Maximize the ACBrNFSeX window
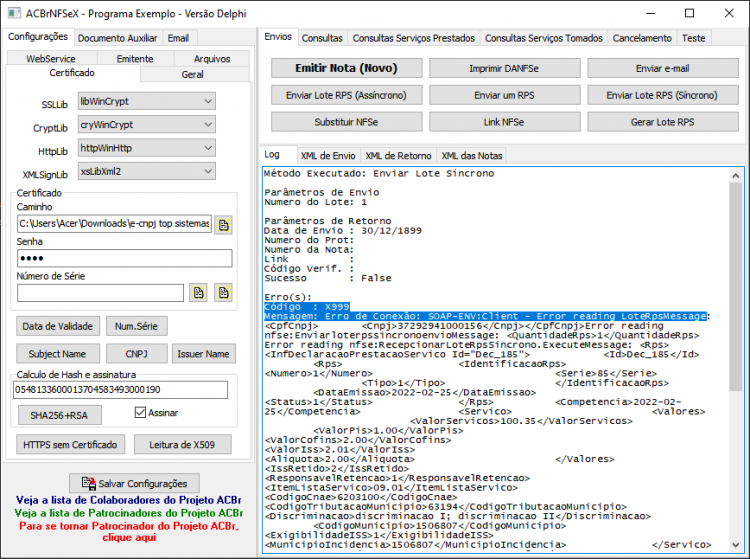This screenshot has height=559, width=750. pos(689,13)
